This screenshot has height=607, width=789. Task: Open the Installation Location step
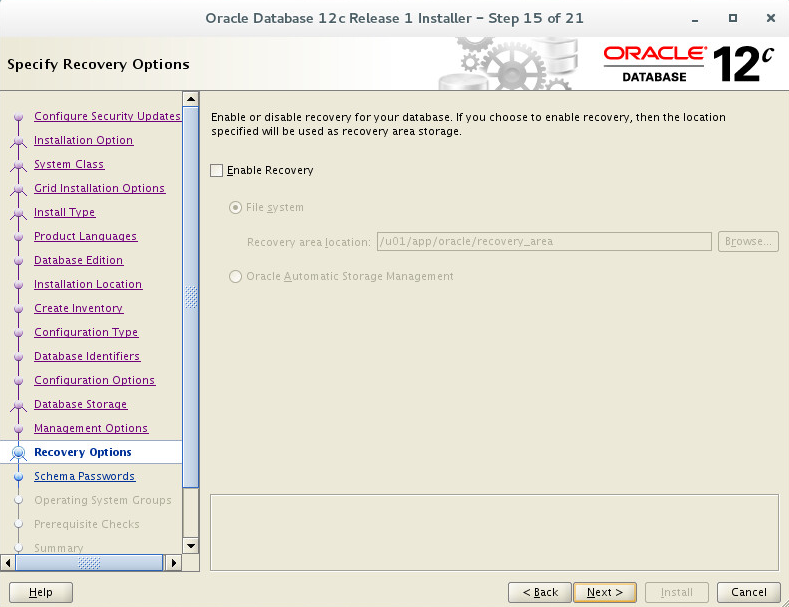[x=88, y=284]
